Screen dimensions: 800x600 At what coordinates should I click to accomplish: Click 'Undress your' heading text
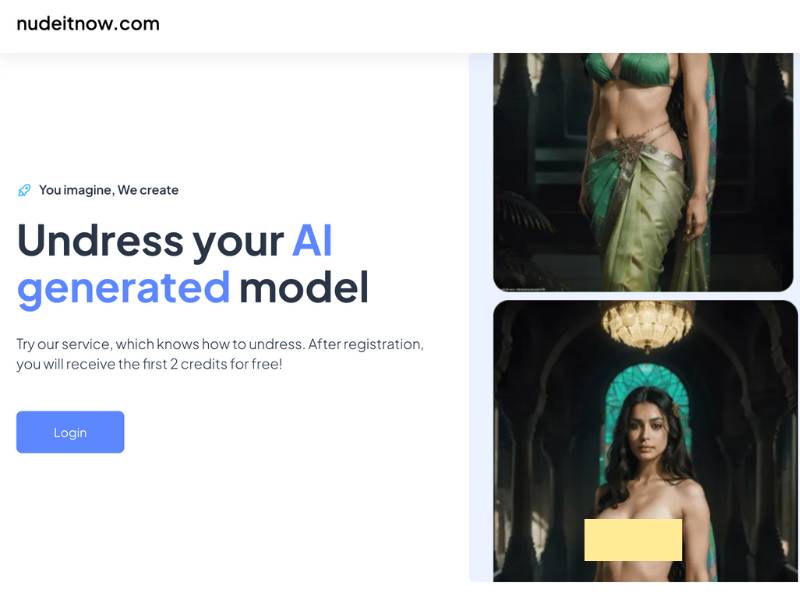coord(151,241)
